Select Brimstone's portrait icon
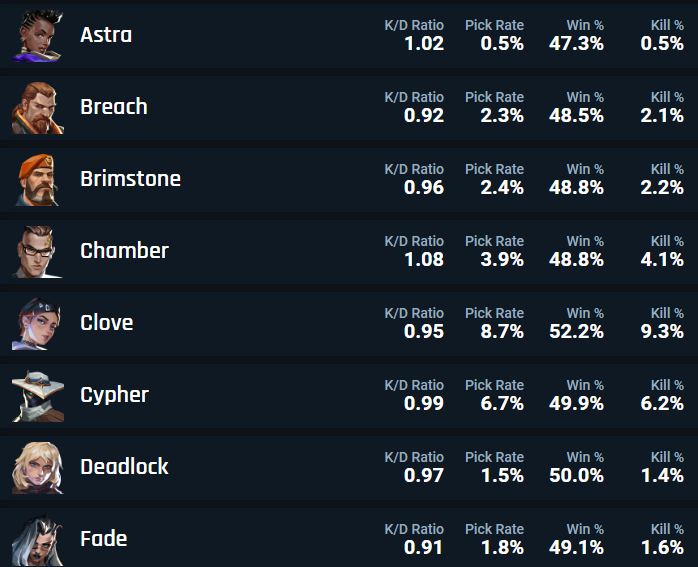Viewport: 698px width, 567px height. (38, 180)
